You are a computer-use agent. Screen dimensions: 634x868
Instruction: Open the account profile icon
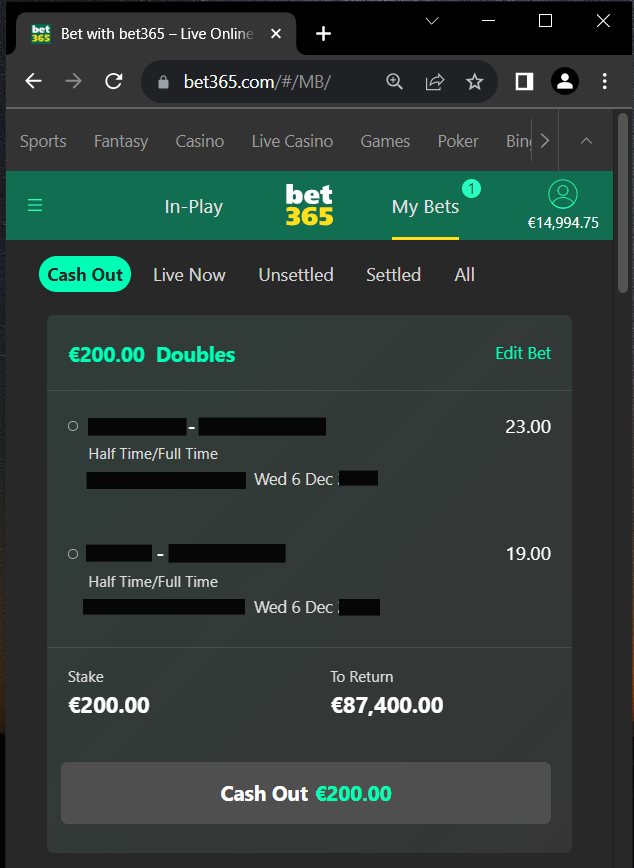[x=563, y=194]
